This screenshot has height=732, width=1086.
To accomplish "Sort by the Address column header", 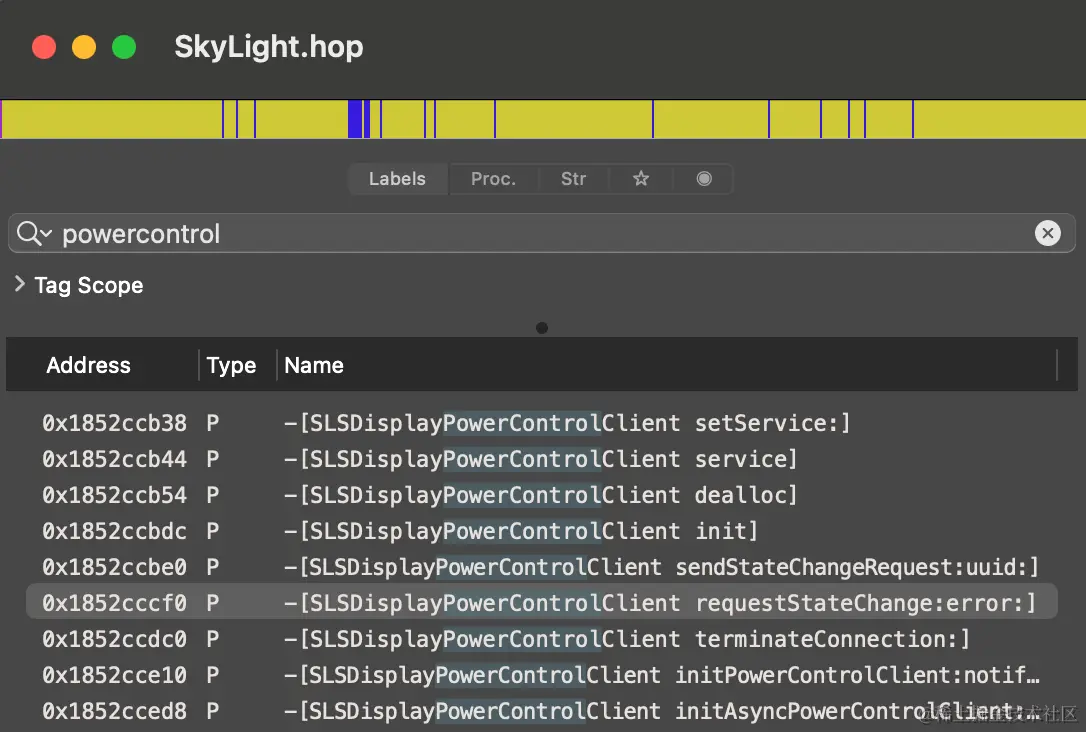I will [x=88, y=365].
